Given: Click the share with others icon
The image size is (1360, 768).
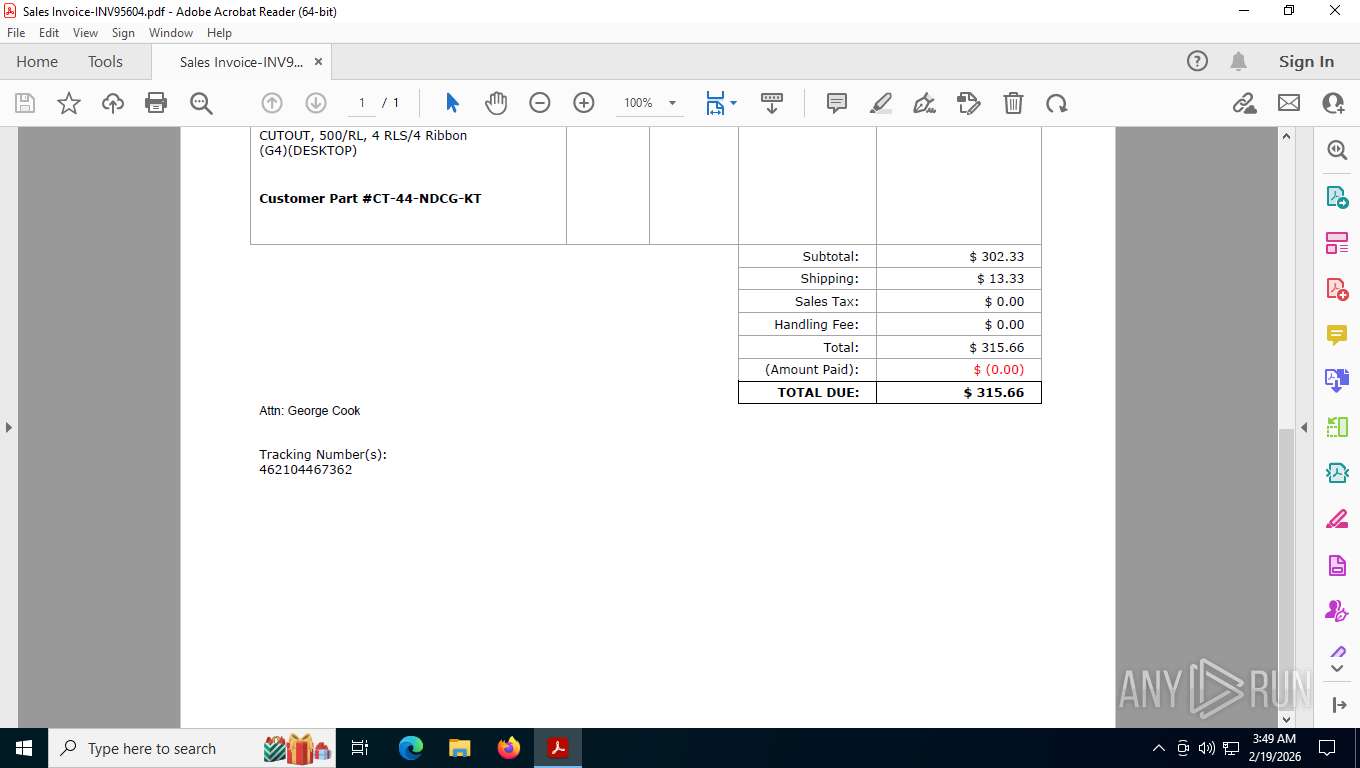Looking at the screenshot, I should tap(1333, 103).
